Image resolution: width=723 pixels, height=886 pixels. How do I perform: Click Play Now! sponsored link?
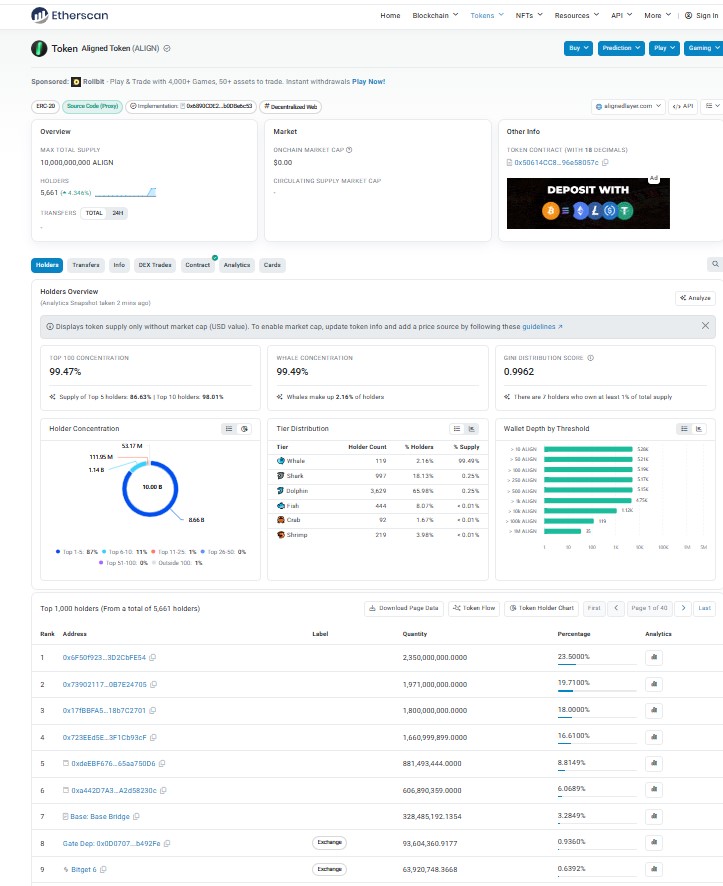tap(368, 81)
